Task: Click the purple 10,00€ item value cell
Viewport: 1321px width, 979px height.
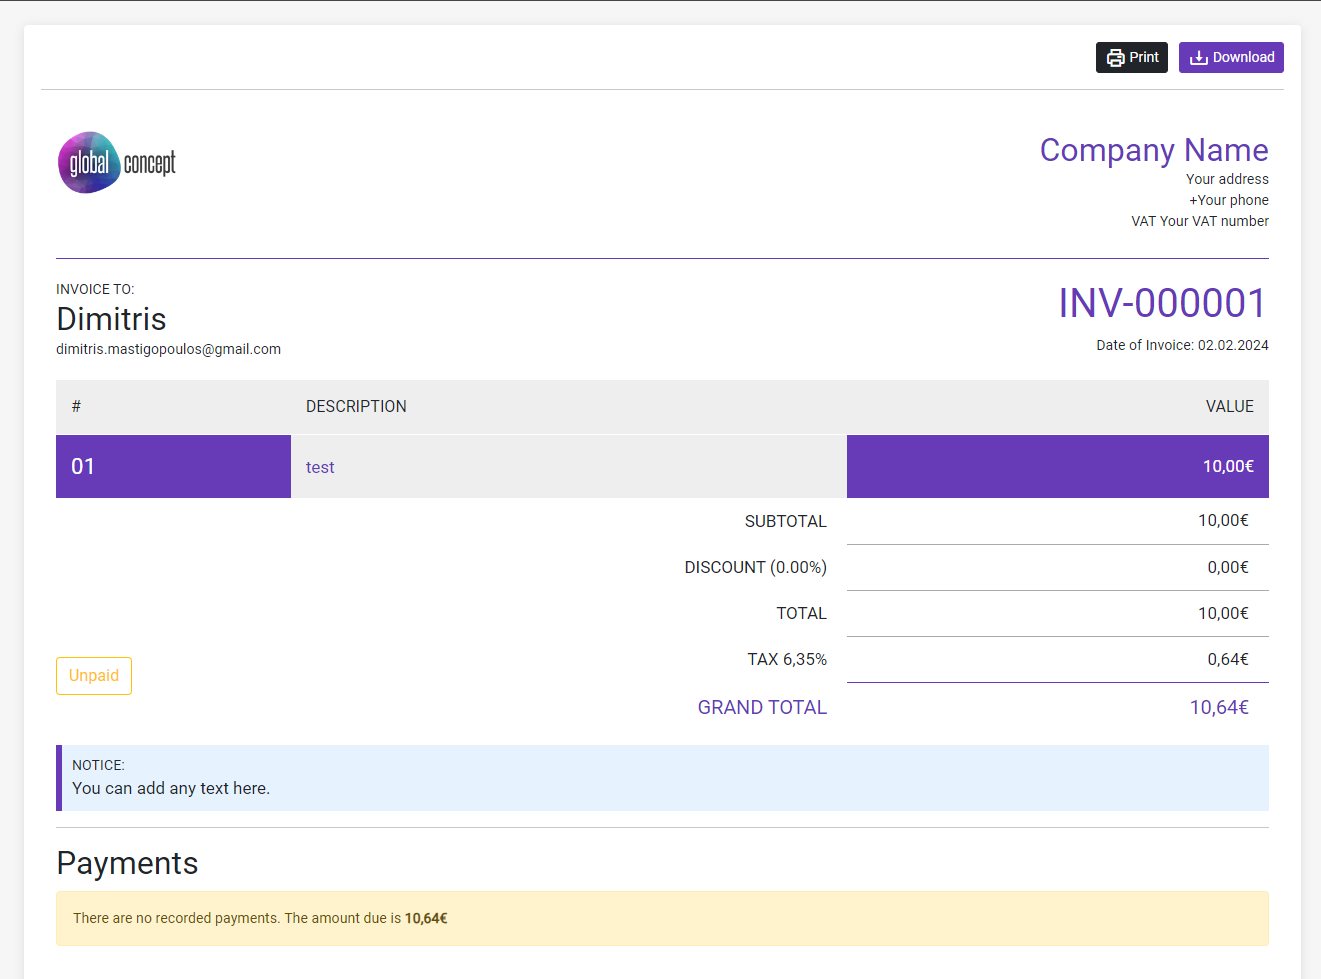Action: tap(1057, 466)
